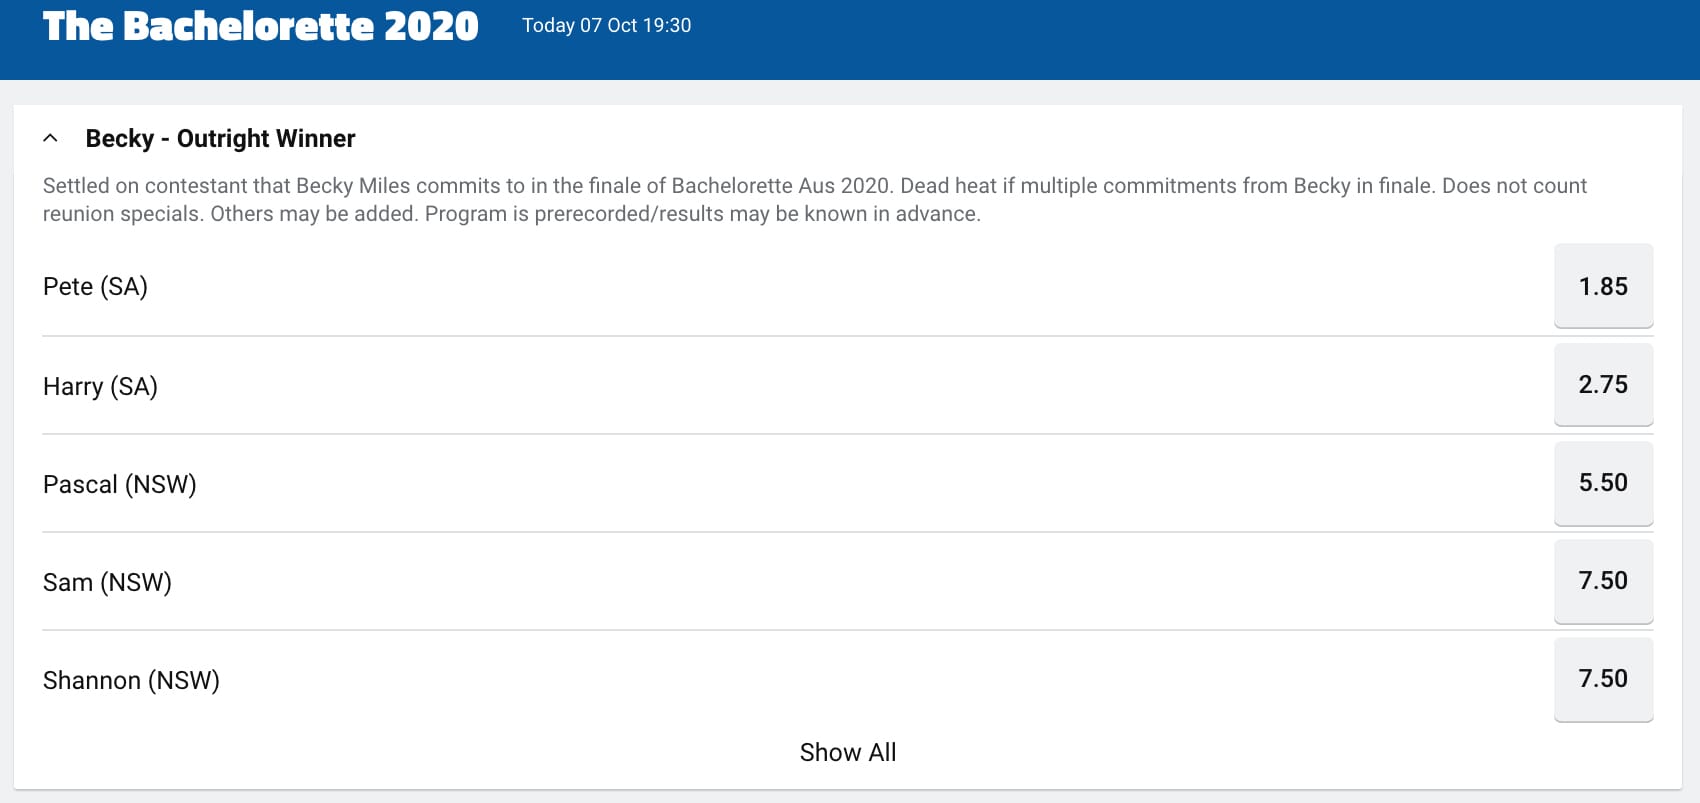The width and height of the screenshot is (1700, 803).
Task: Select Pascal (NSW) odds of 5.50
Action: 1603,482
